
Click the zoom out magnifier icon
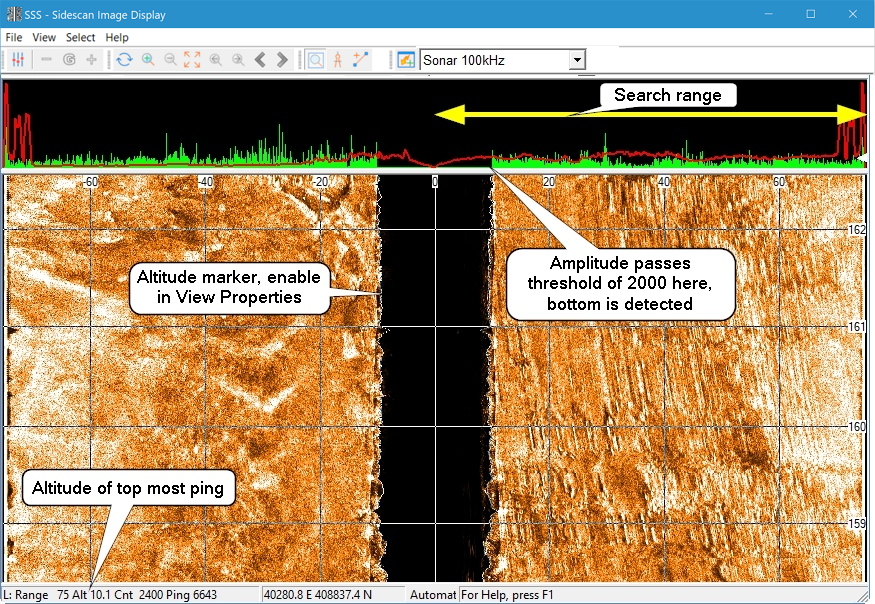(x=170, y=60)
